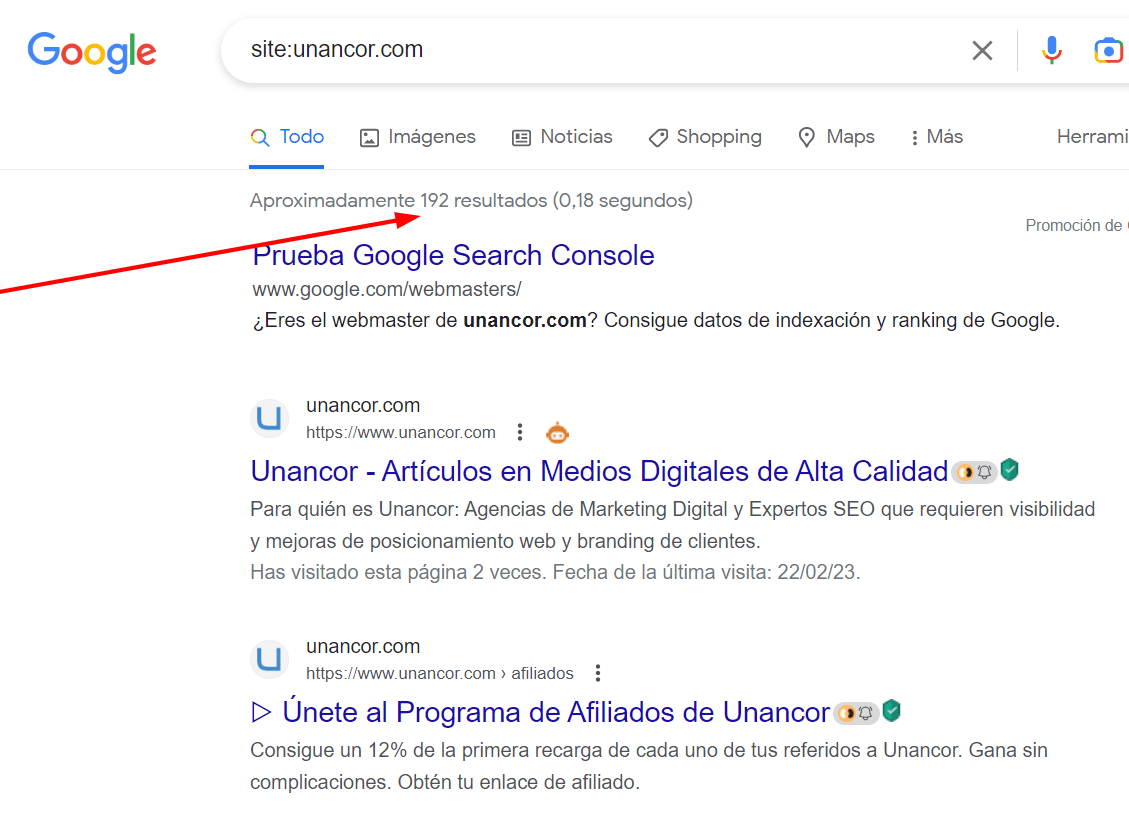Open Unancor - Artículos en Medios Digitales link
1129x830 pixels.
[598, 472]
